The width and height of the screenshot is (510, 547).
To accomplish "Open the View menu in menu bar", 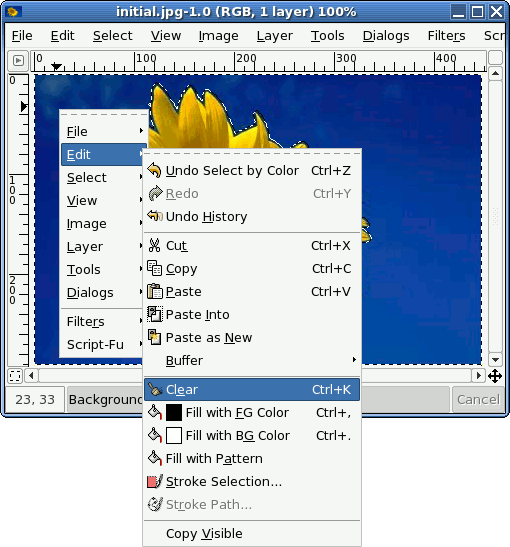I will click(166, 36).
